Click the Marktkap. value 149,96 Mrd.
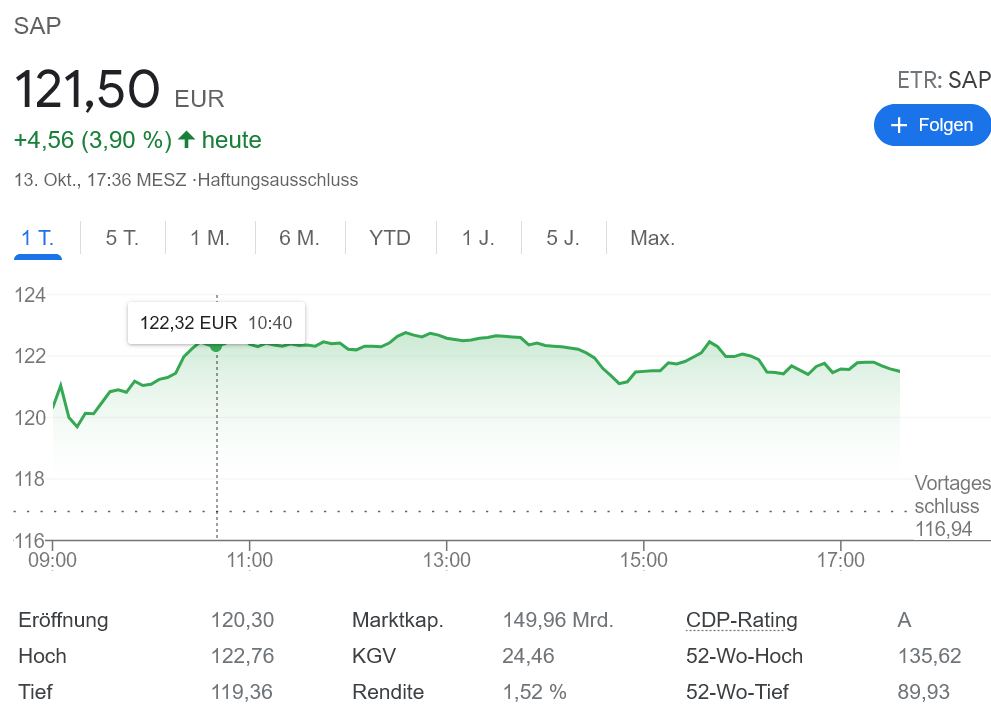This screenshot has width=991, height=722. tap(557, 620)
